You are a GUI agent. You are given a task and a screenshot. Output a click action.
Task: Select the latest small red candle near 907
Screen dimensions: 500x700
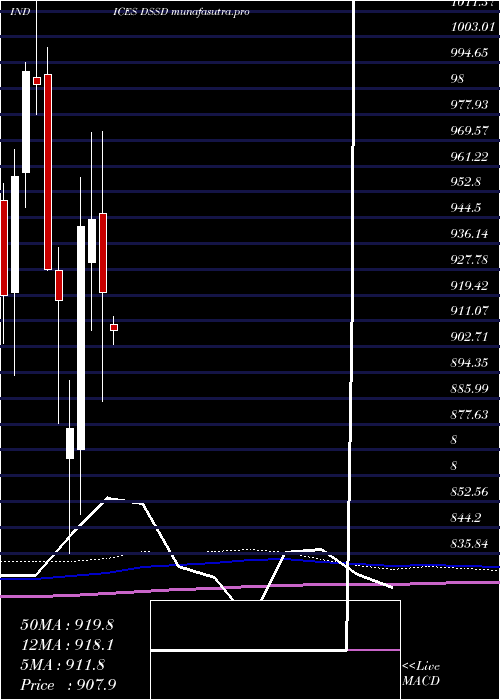[x=114, y=328]
